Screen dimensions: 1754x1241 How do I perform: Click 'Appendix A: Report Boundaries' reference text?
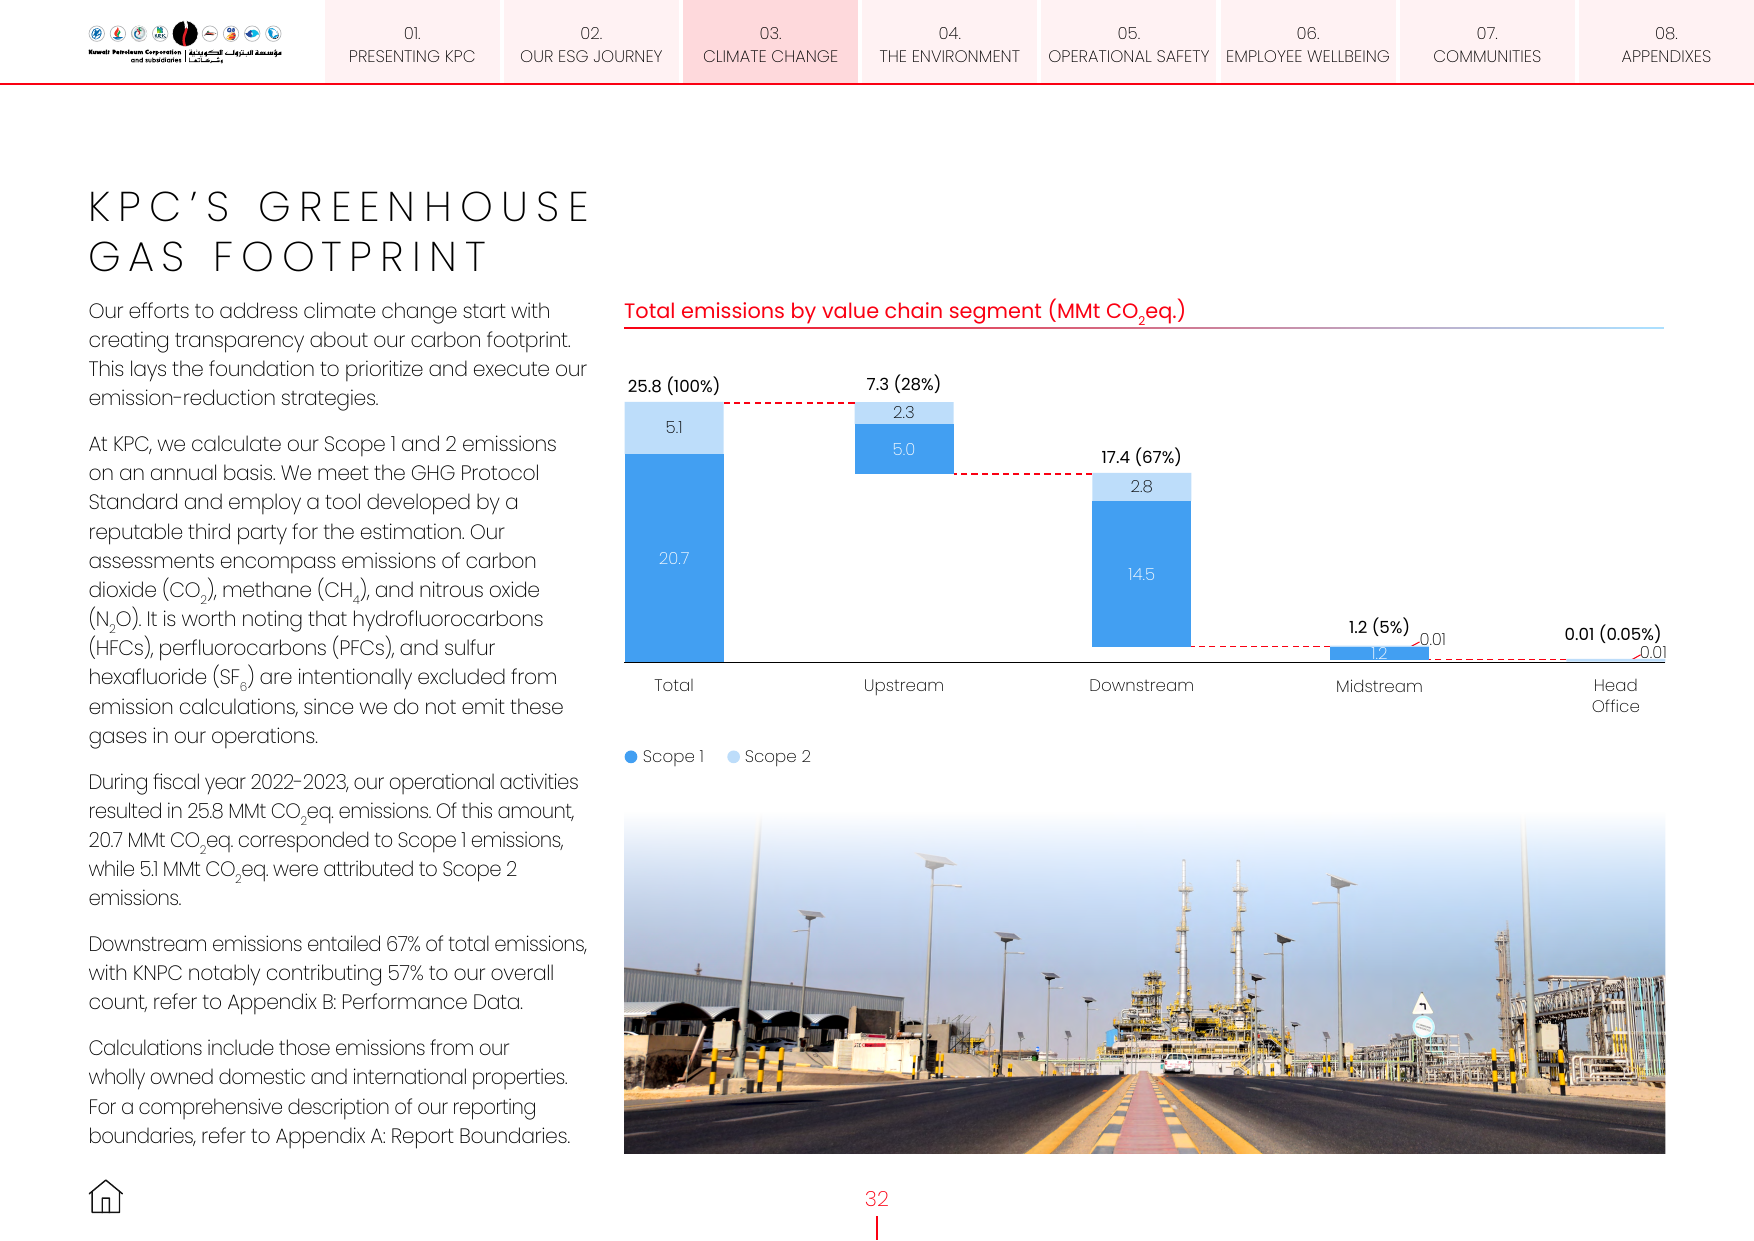423,1136
